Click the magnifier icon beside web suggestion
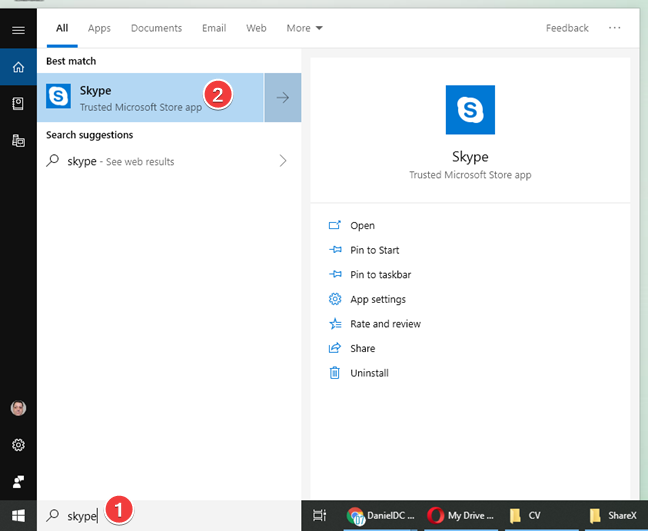Viewport: 648px width, 531px height. 53,160
